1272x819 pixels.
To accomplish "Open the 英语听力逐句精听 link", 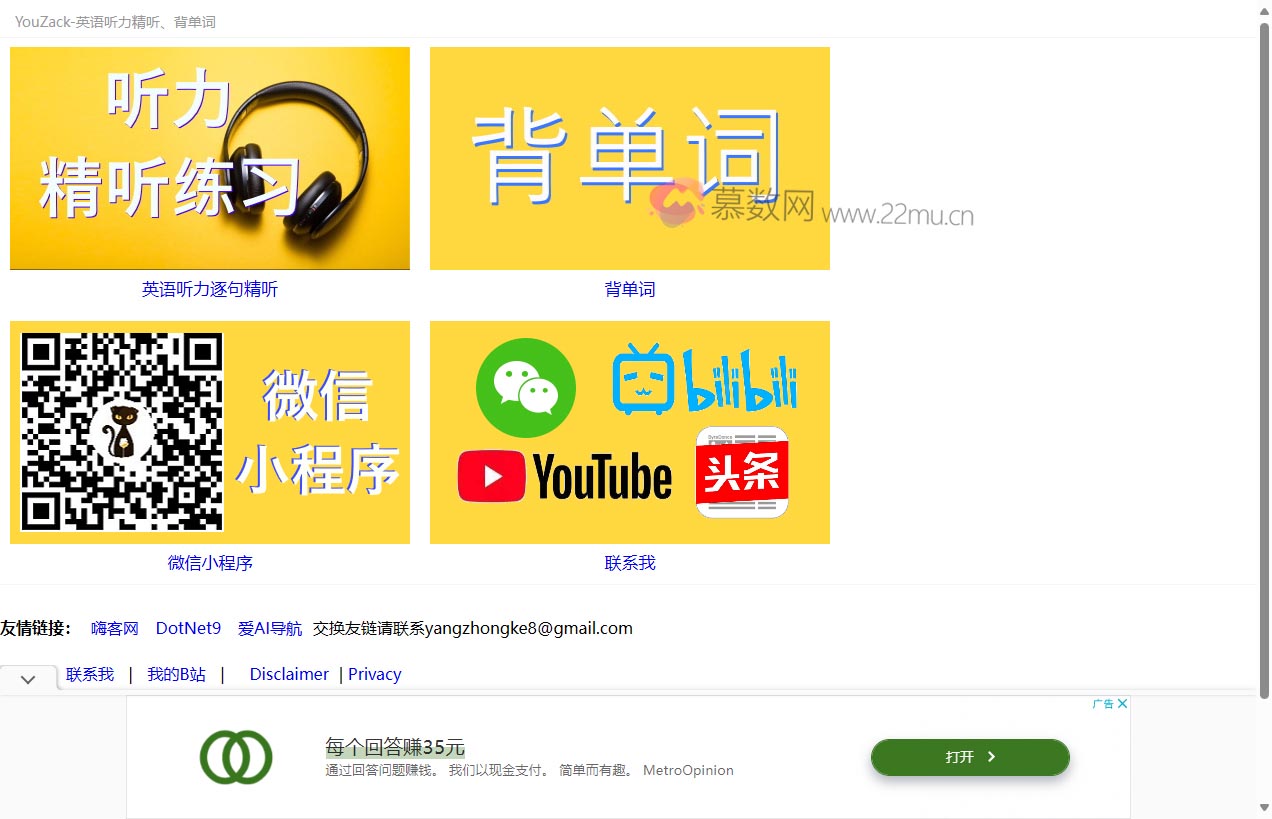I will pyautogui.click(x=210, y=289).
